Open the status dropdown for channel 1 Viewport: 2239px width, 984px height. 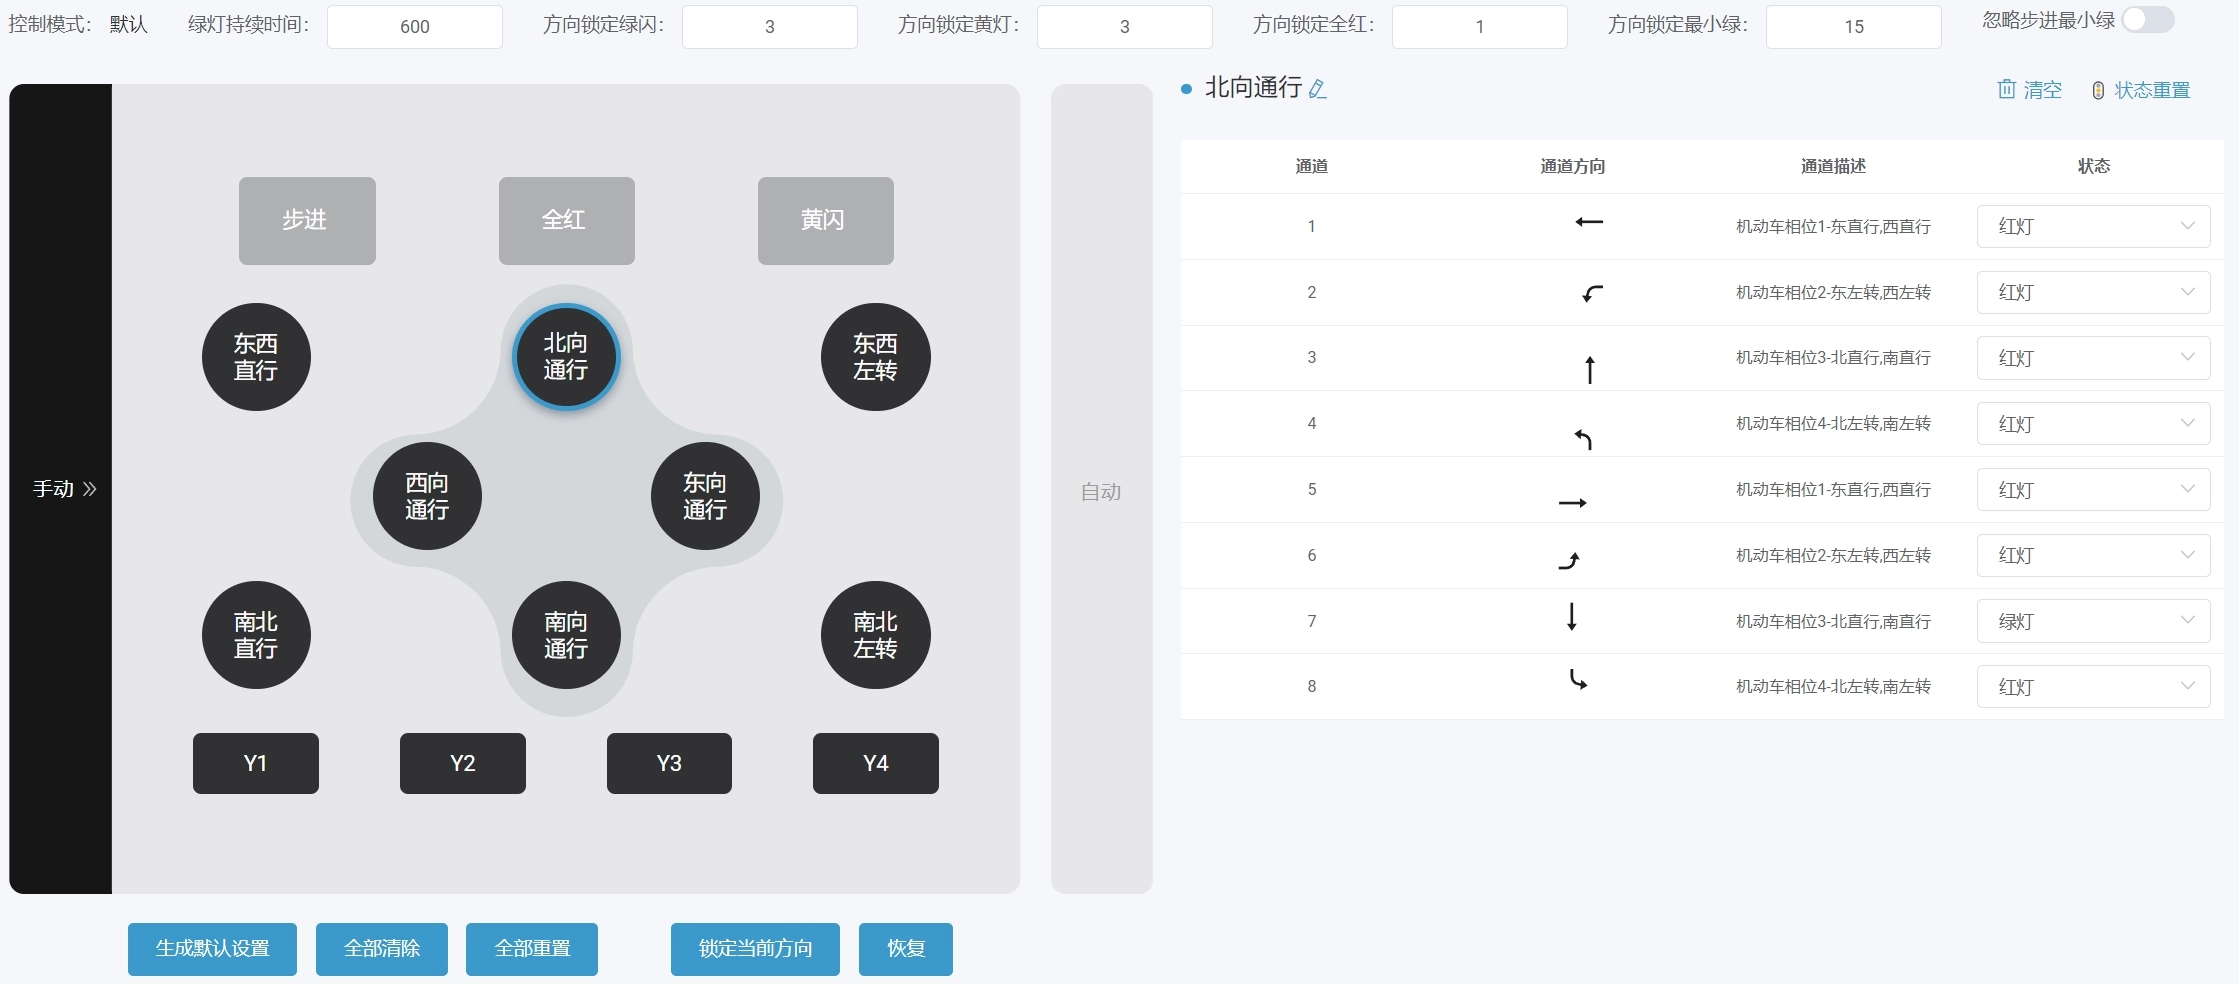(2093, 227)
